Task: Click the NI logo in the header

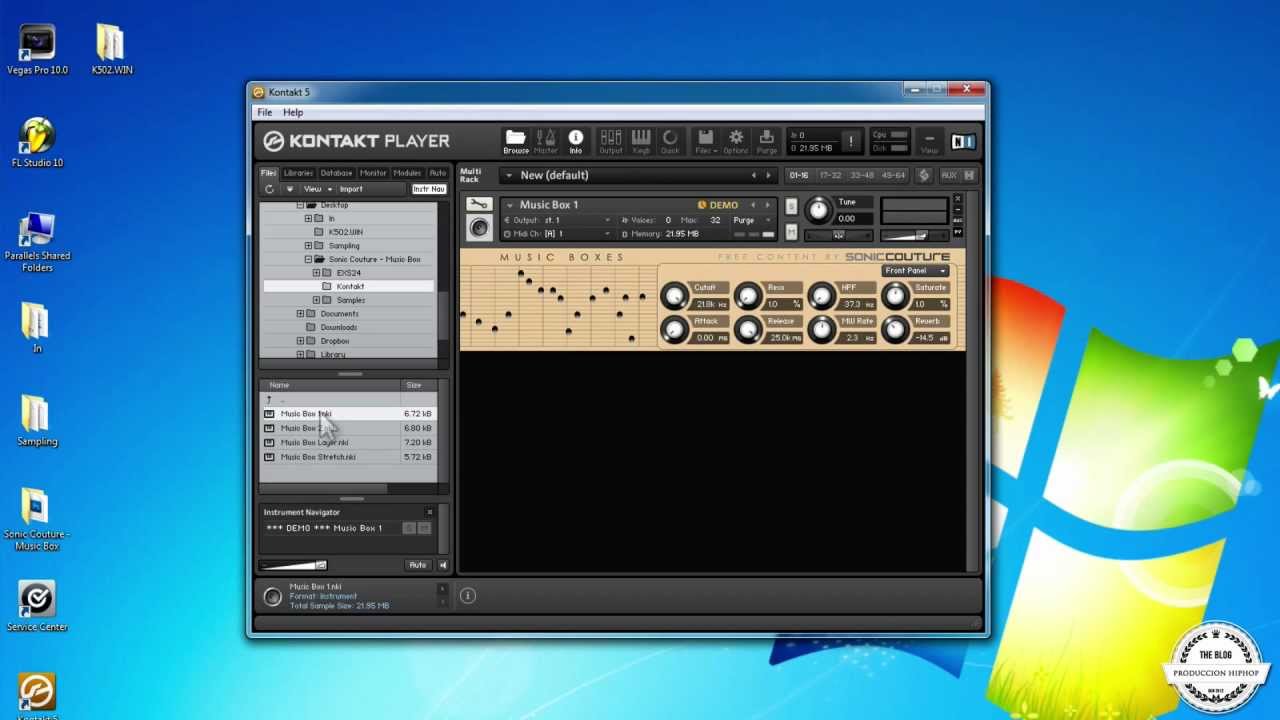Action: click(x=963, y=142)
